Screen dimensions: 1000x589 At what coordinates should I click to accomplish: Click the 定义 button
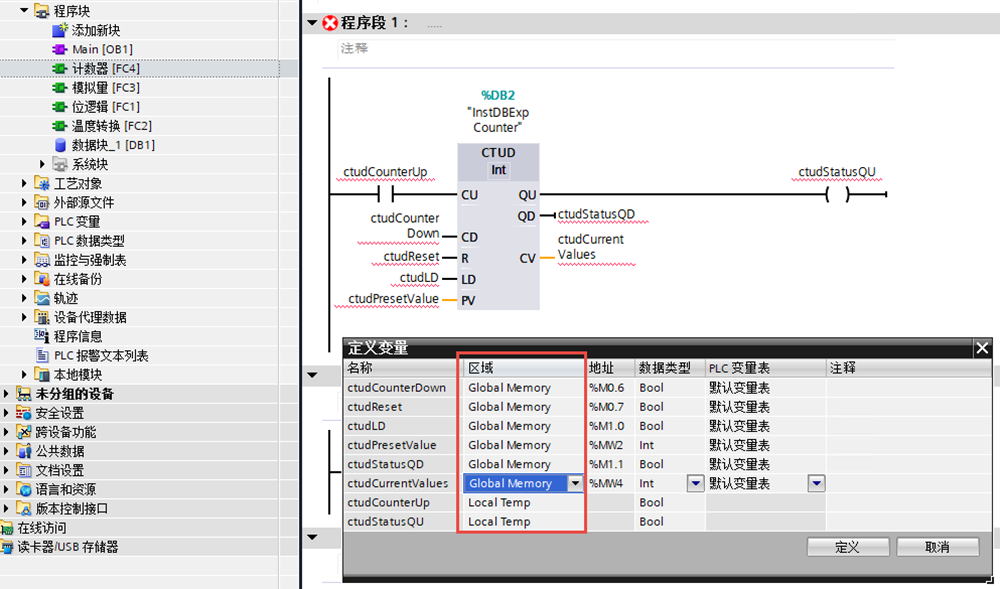tap(847, 547)
